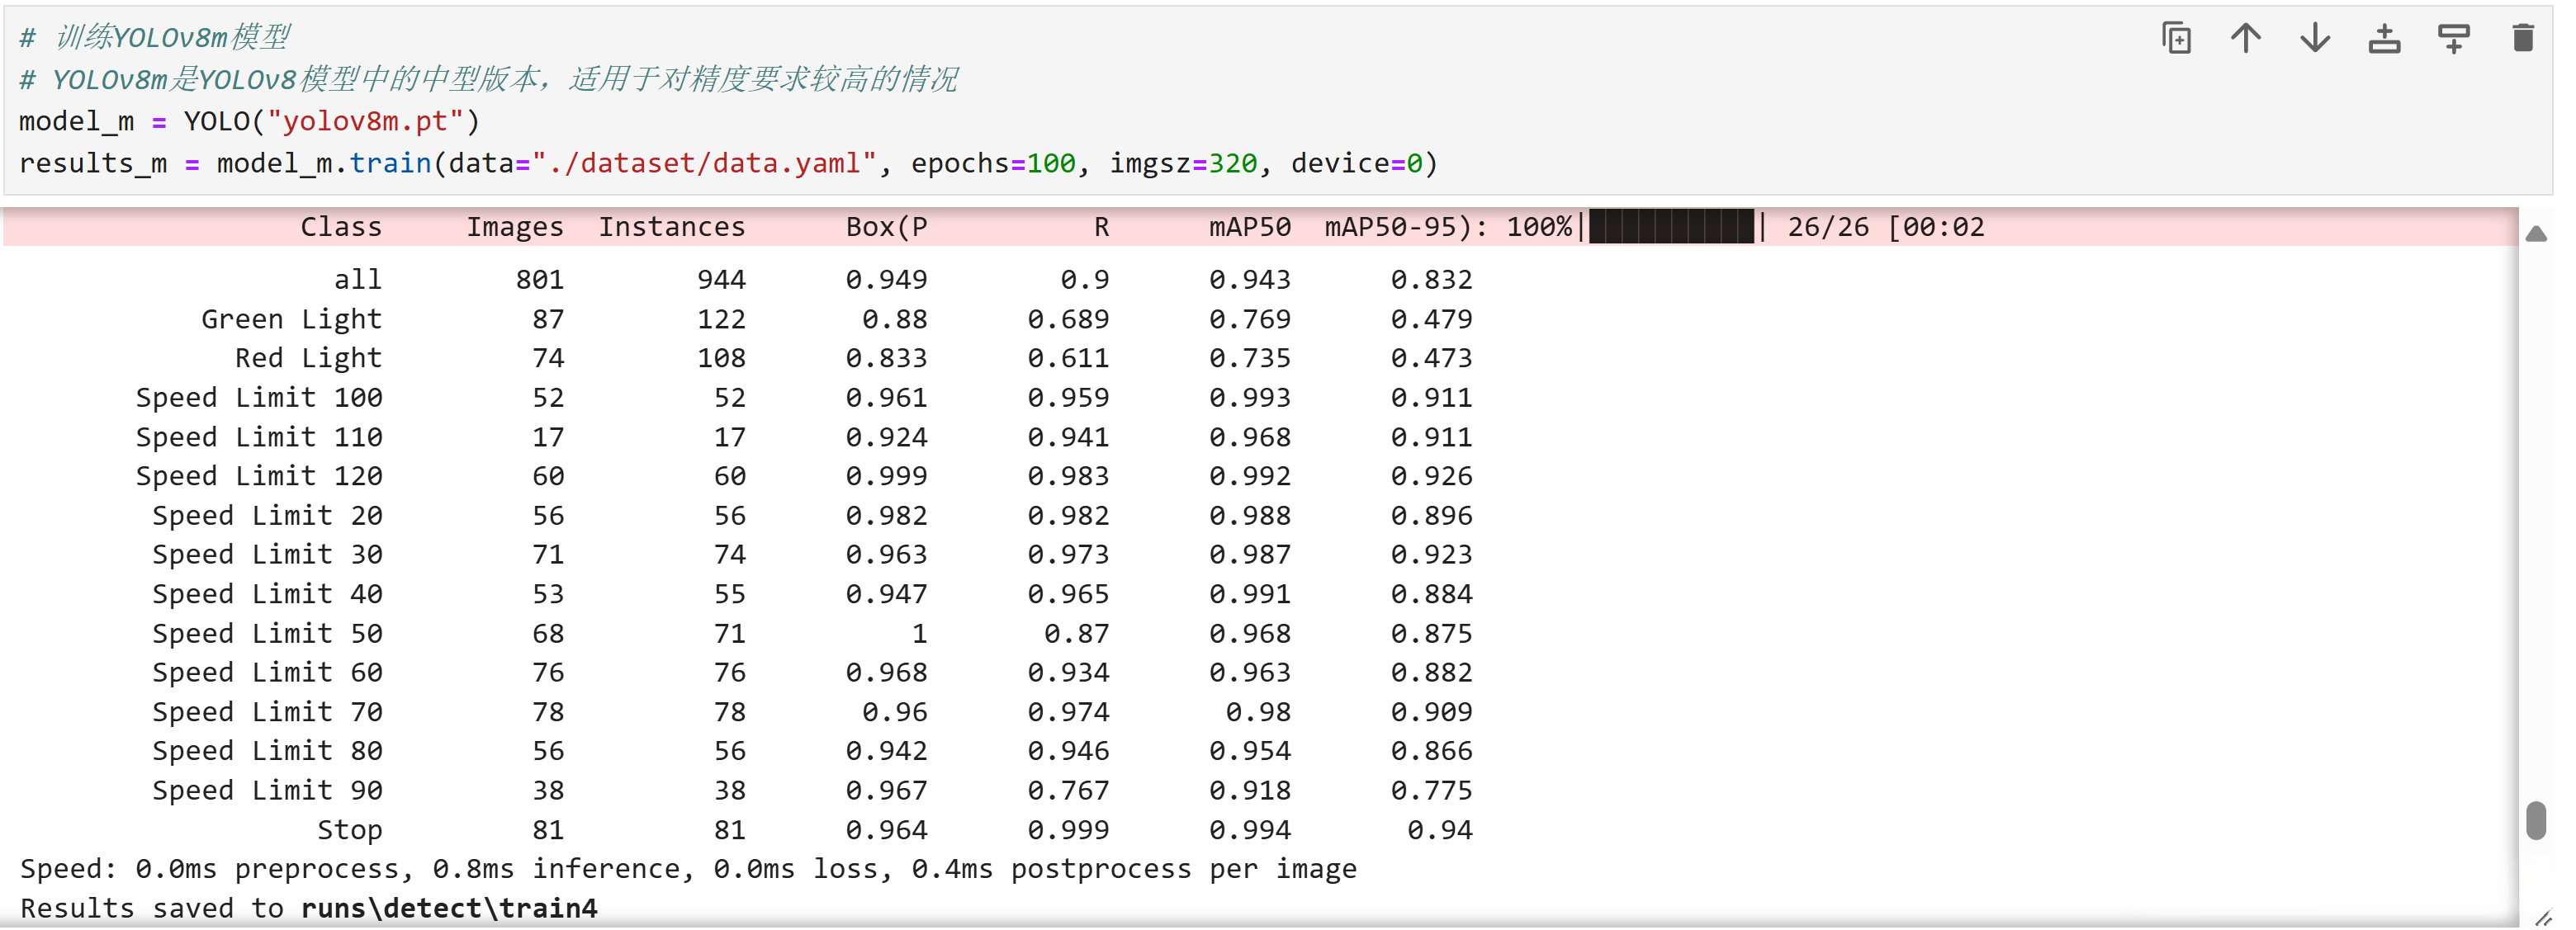The height and width of the screenshot is (930, 2576).
Task: Click the Green Light class row label
Action: (x=291, y=319)
